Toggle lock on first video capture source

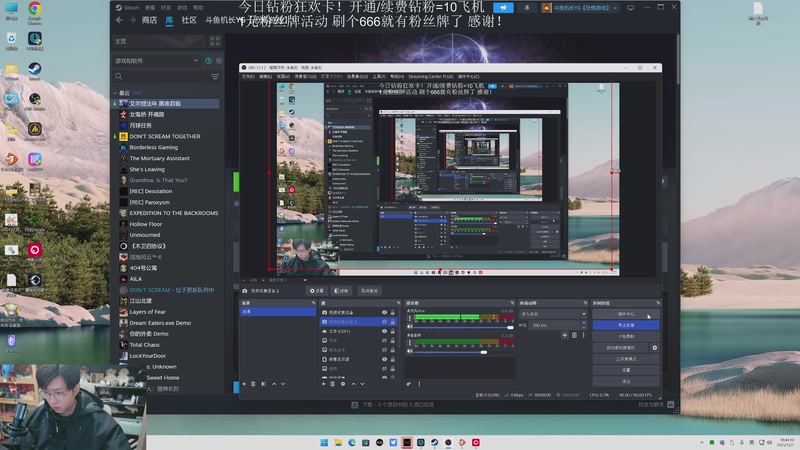[x=392, y=312]
